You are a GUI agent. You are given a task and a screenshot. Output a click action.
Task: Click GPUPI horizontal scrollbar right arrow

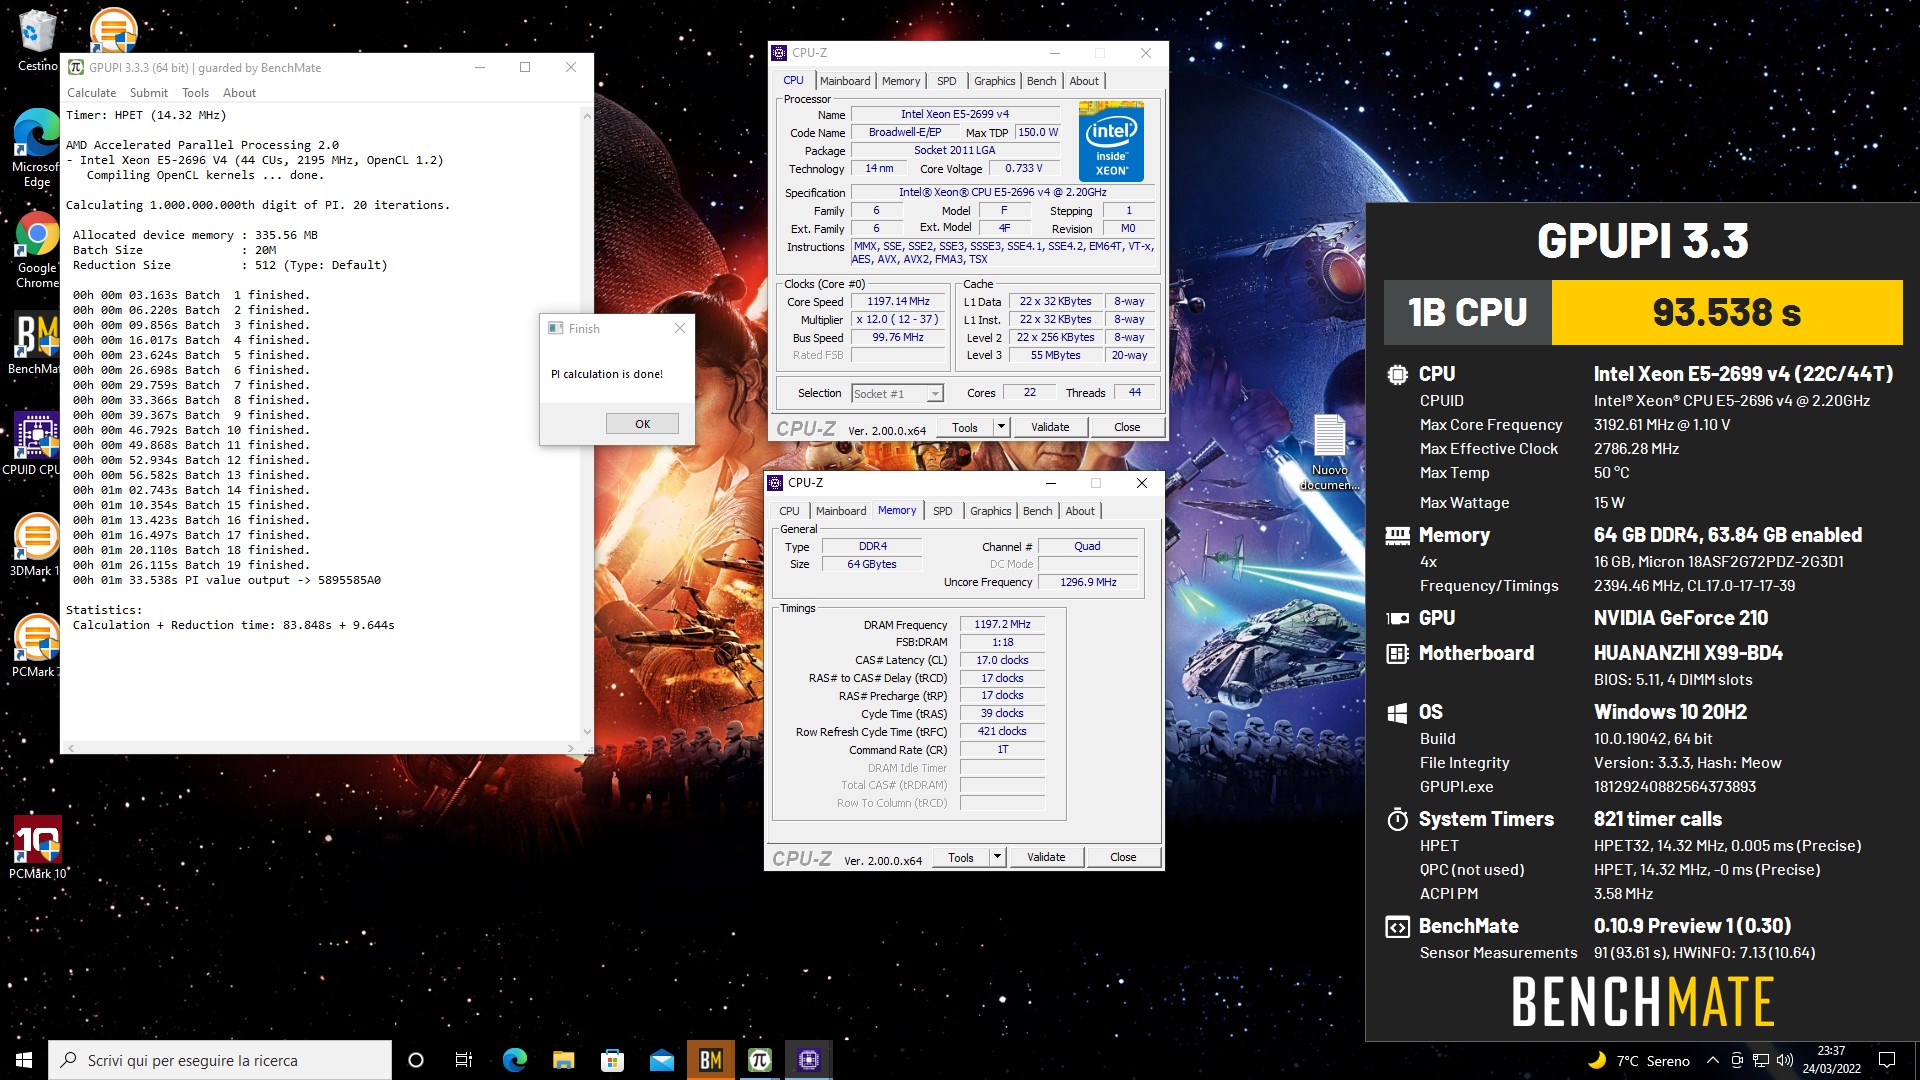click(x=571, y=748)
